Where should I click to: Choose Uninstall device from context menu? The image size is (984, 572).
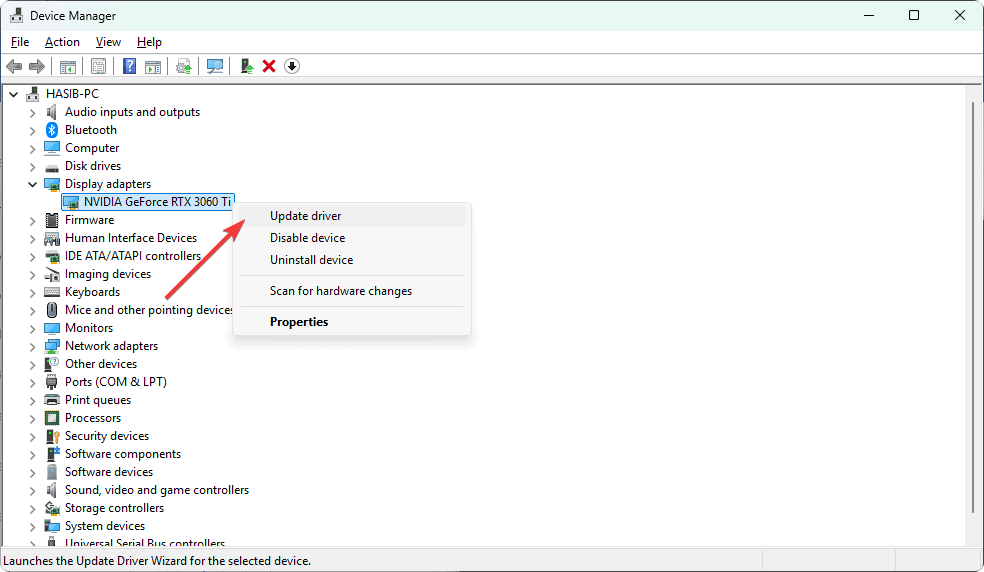[352, 260]
